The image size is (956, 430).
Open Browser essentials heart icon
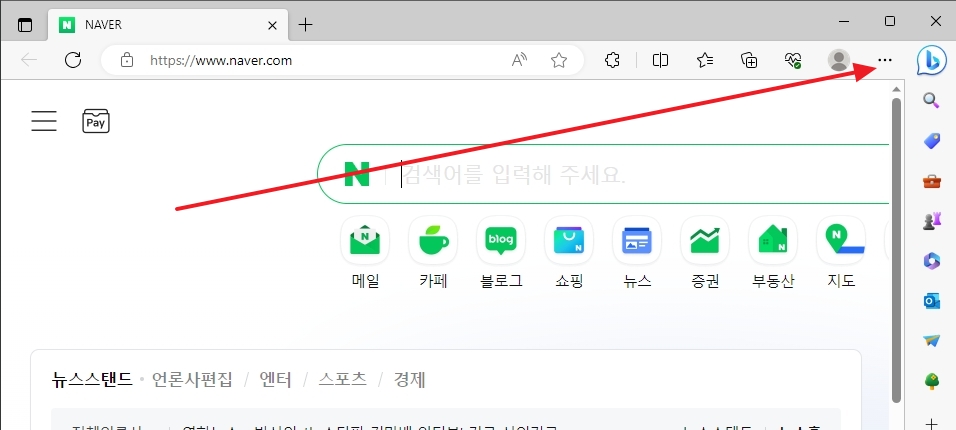793,60
